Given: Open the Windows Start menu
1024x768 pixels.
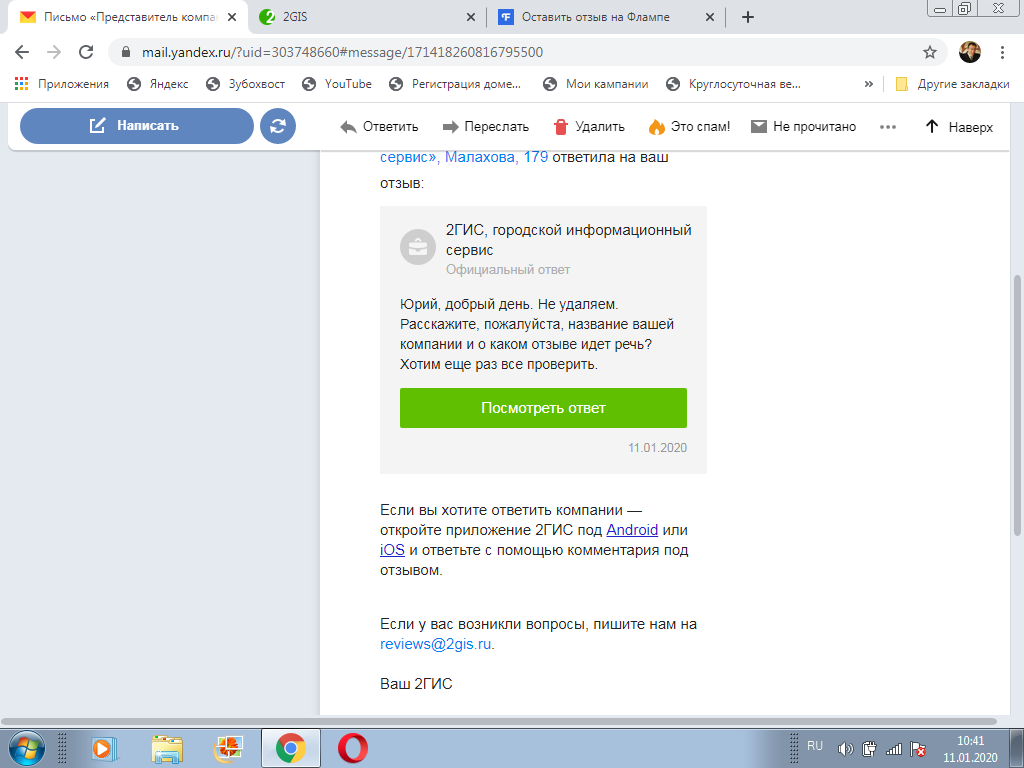Looking at the screenshot, I should [27, 748].
